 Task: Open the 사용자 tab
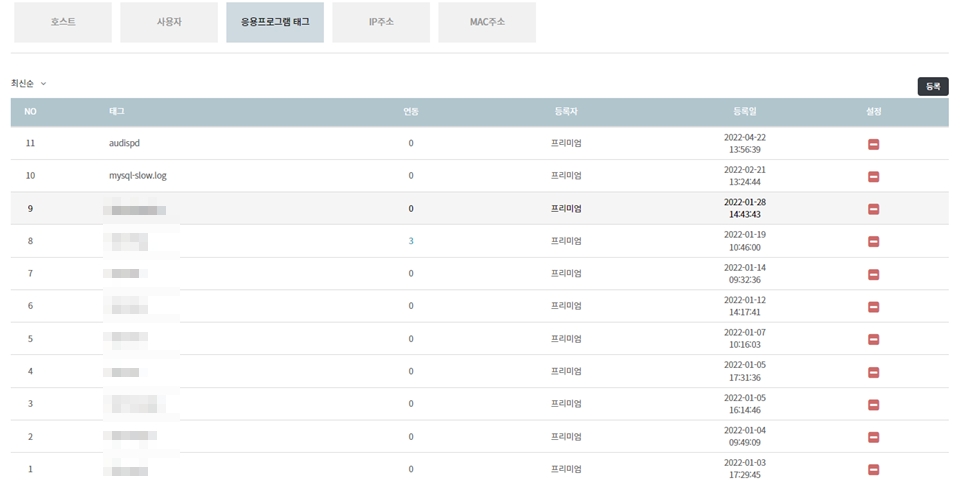tap(169, 22)
